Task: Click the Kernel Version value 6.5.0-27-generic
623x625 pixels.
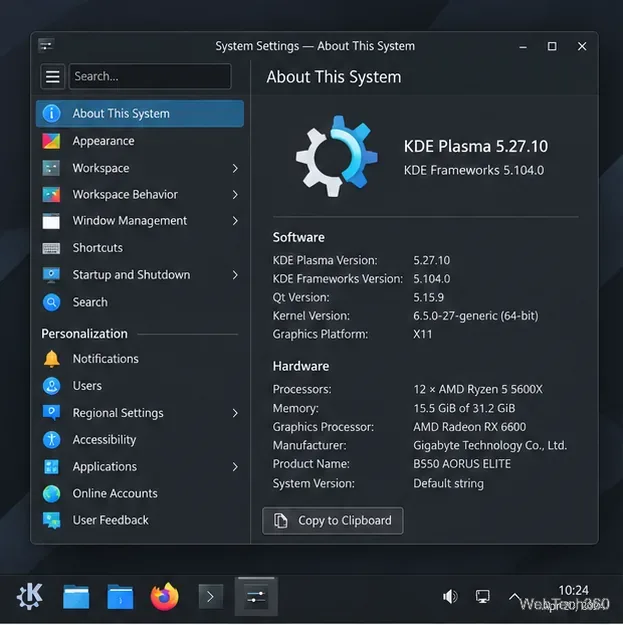Action: coord(476,316)
